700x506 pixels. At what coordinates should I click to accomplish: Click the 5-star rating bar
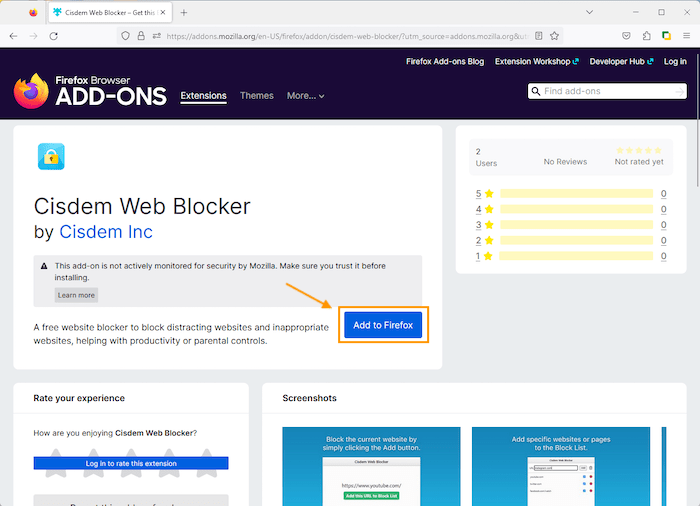(x=576, y=194)
